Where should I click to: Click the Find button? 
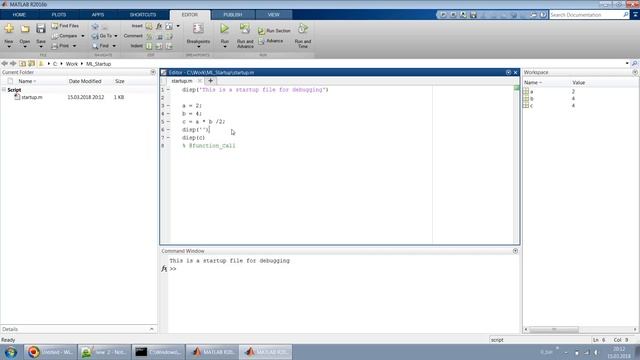pos(101,46)
